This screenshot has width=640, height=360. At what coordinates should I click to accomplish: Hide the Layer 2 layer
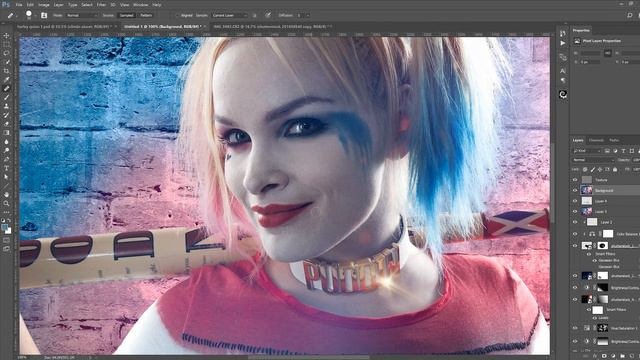pos(575,222)
